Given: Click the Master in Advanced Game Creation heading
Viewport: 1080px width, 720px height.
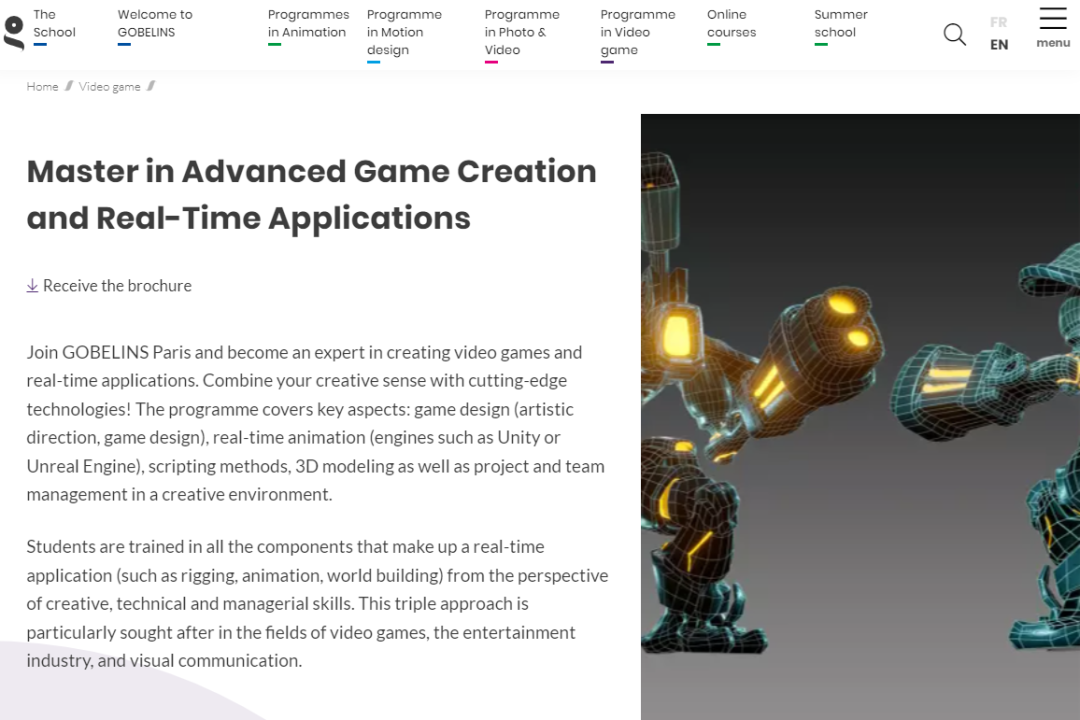Looking at the screenshot, I should pos(311,195).
